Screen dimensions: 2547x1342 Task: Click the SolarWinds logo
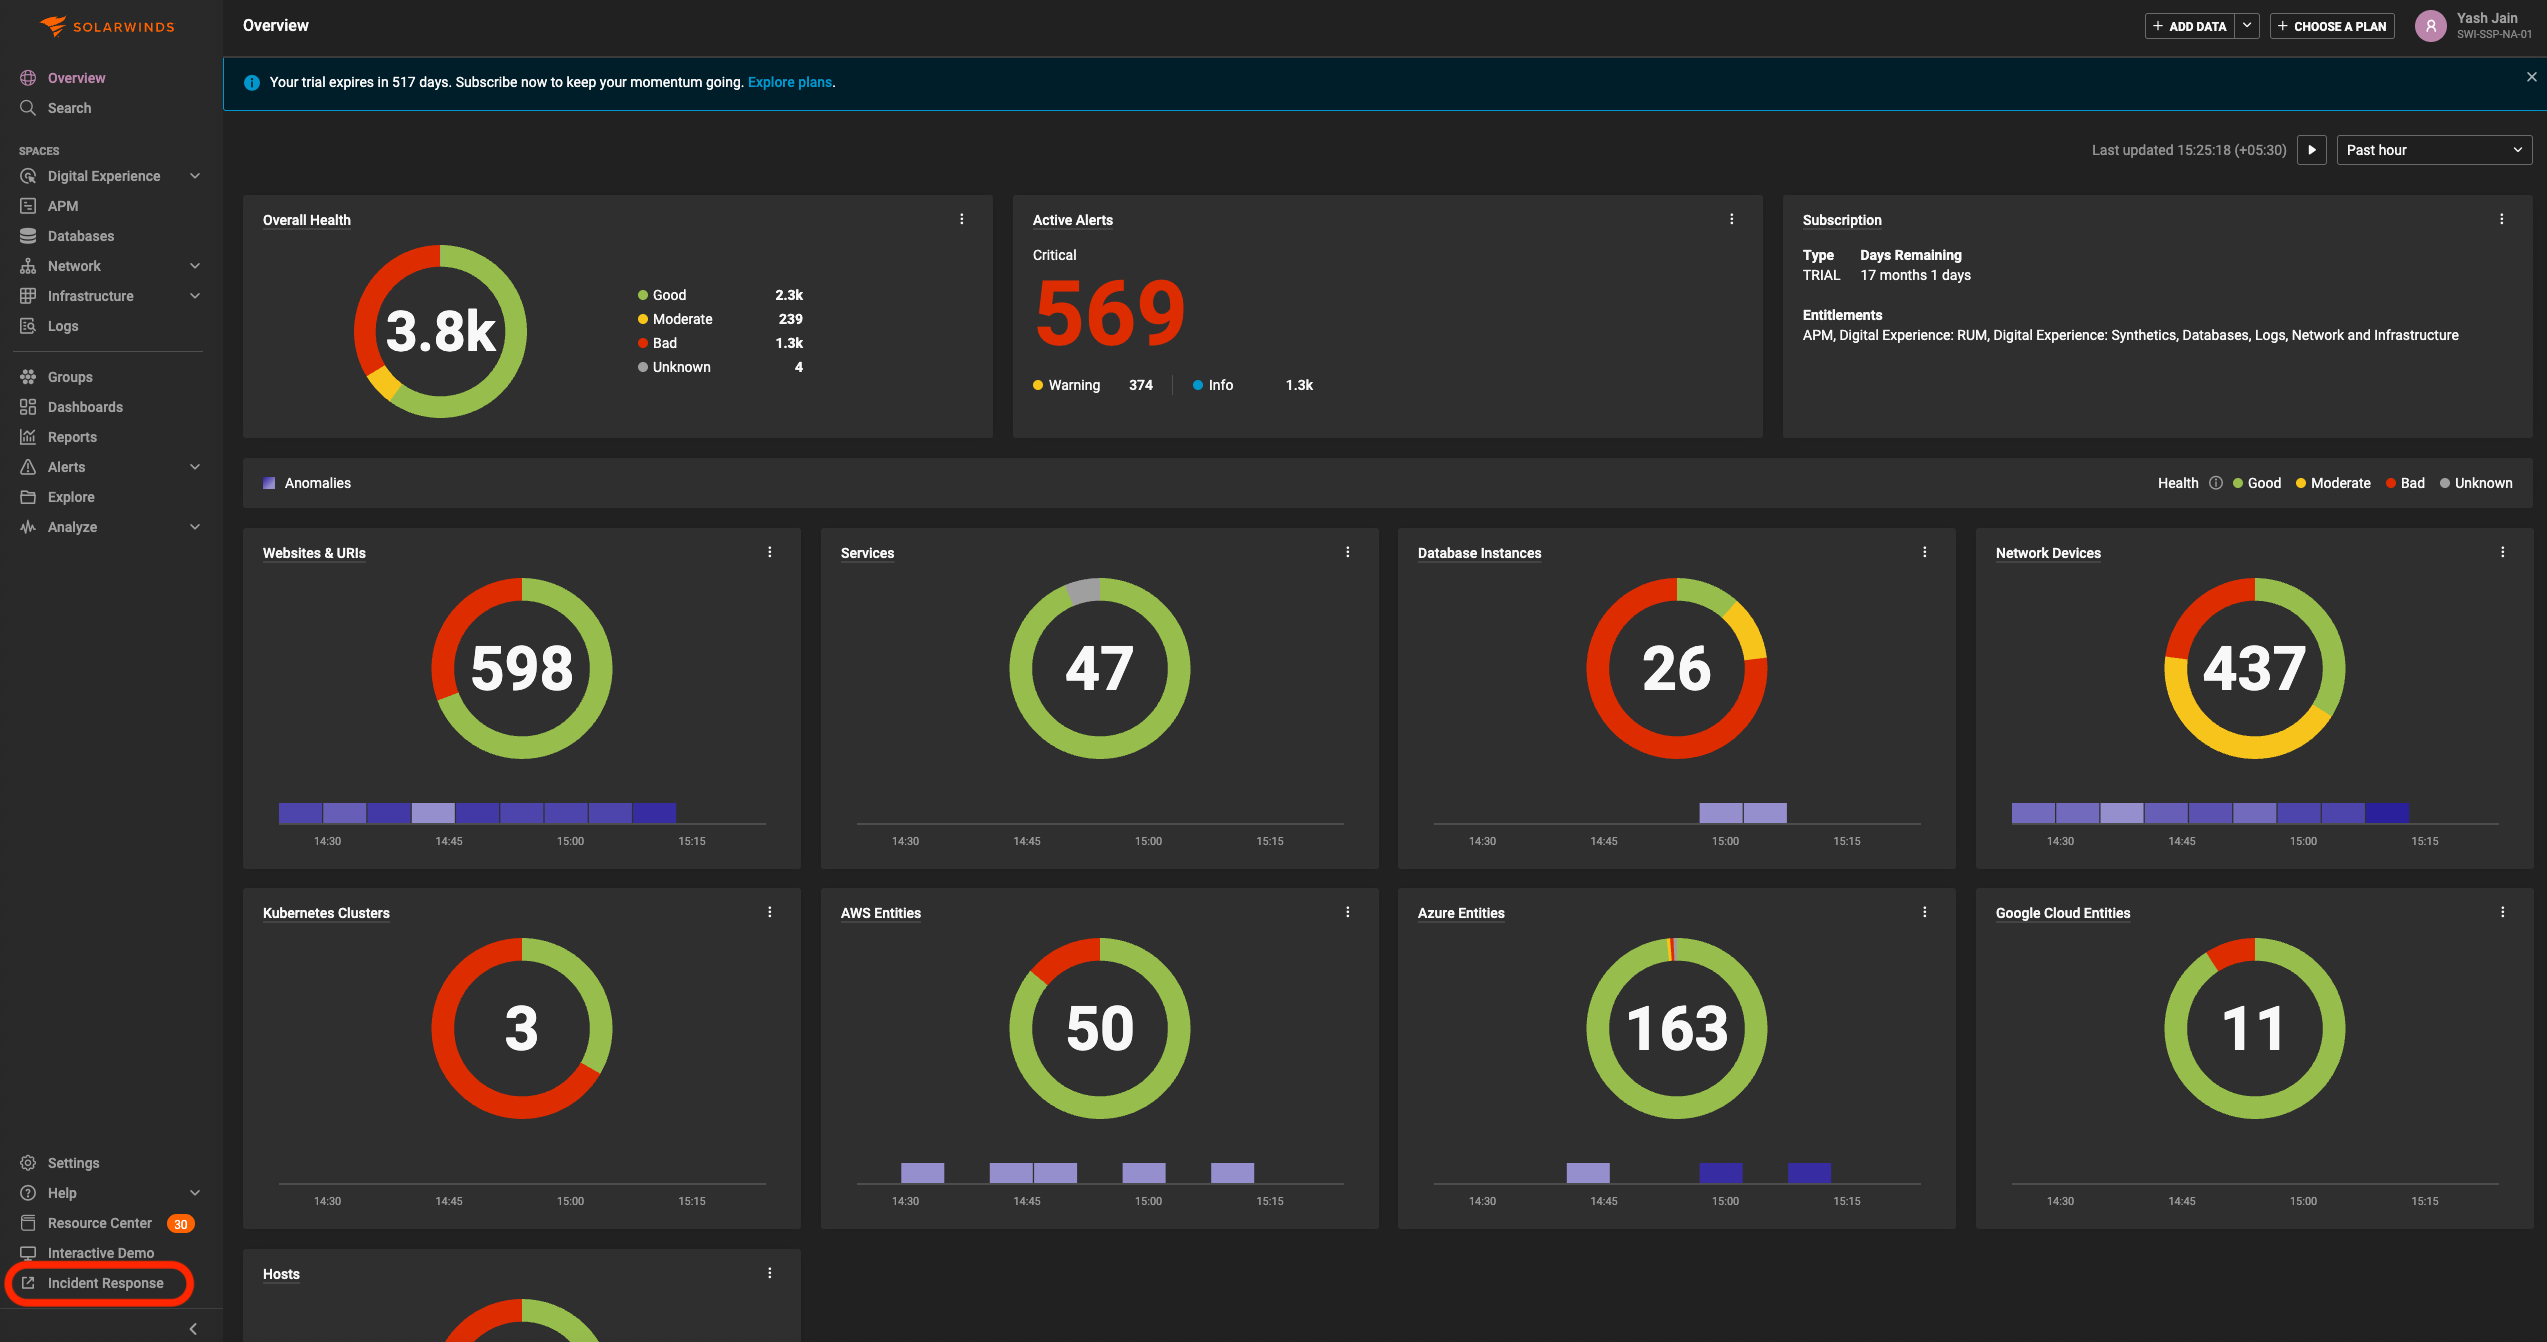(107, 26)
